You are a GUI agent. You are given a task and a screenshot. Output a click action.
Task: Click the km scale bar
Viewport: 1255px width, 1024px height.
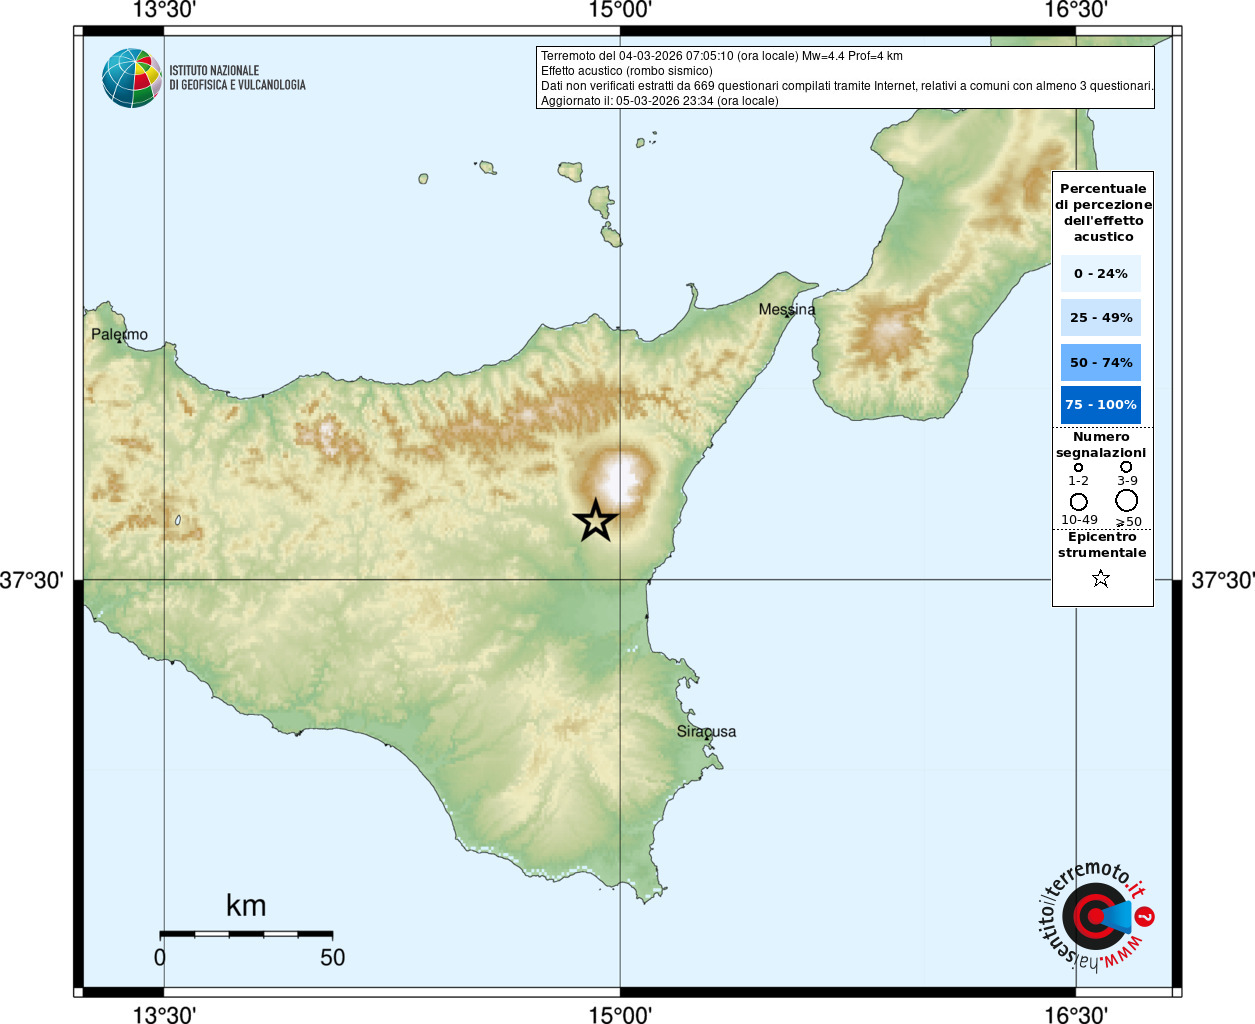246,934
